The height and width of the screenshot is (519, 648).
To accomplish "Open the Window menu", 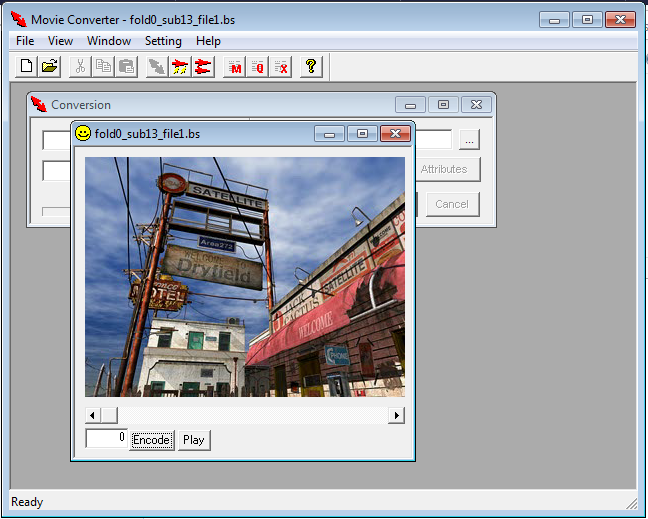I will 108,41.
